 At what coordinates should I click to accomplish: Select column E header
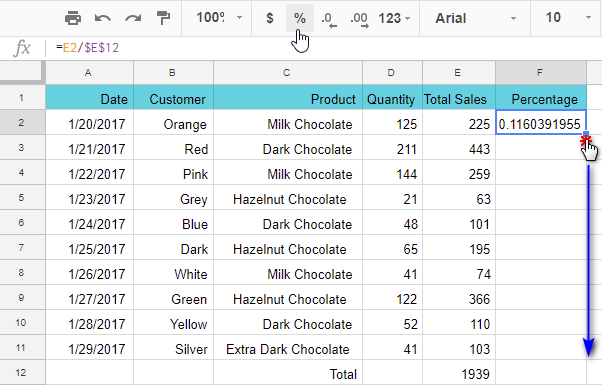[458, 73]
